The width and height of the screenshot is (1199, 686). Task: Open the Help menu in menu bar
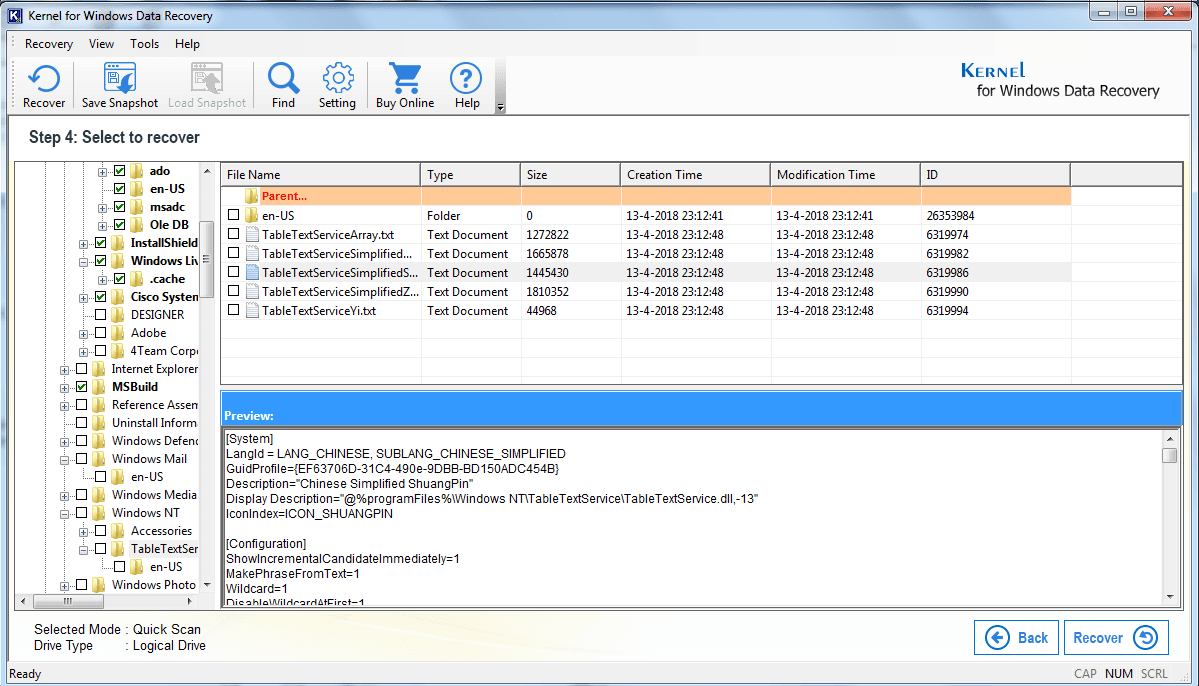tap(187, 44)
